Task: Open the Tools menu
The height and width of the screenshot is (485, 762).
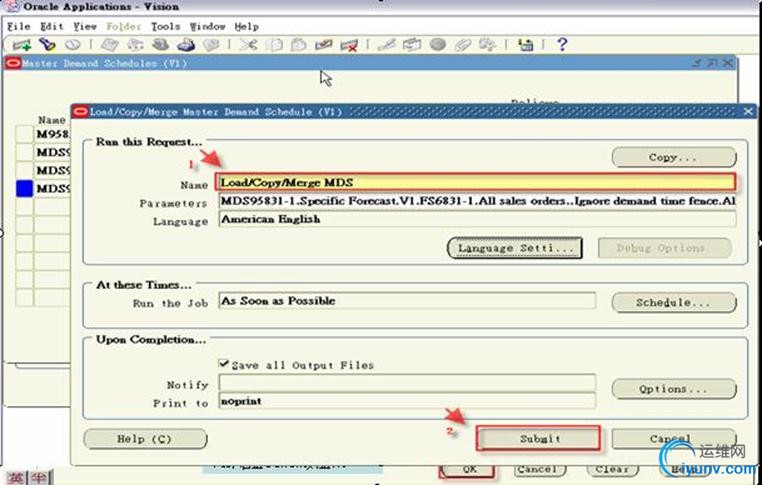Action: click(165, 26)
